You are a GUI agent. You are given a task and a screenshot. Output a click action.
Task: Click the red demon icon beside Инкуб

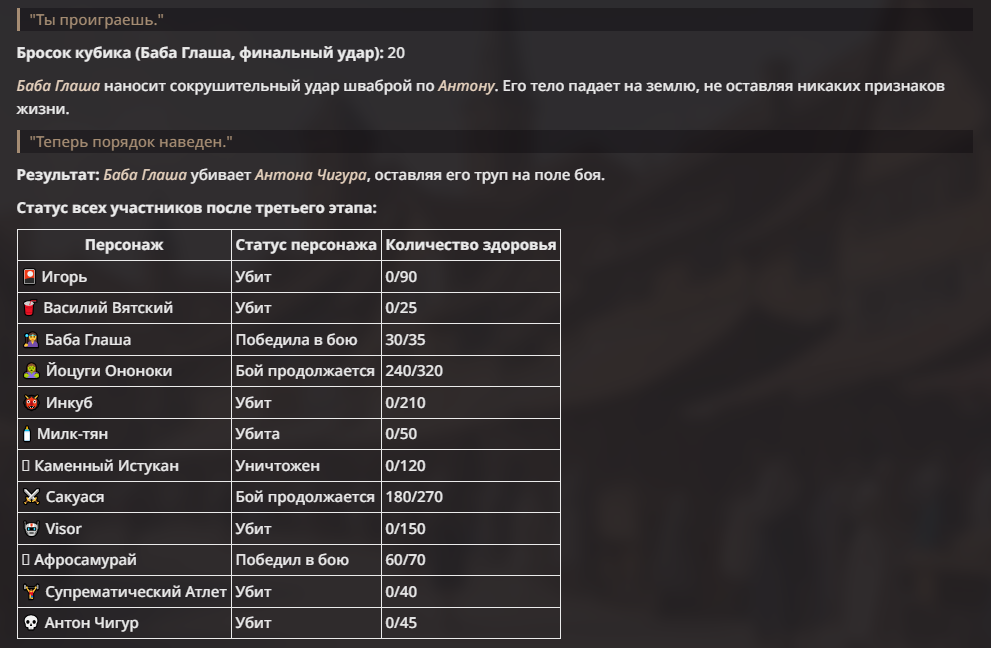click(x=32, y=403)
